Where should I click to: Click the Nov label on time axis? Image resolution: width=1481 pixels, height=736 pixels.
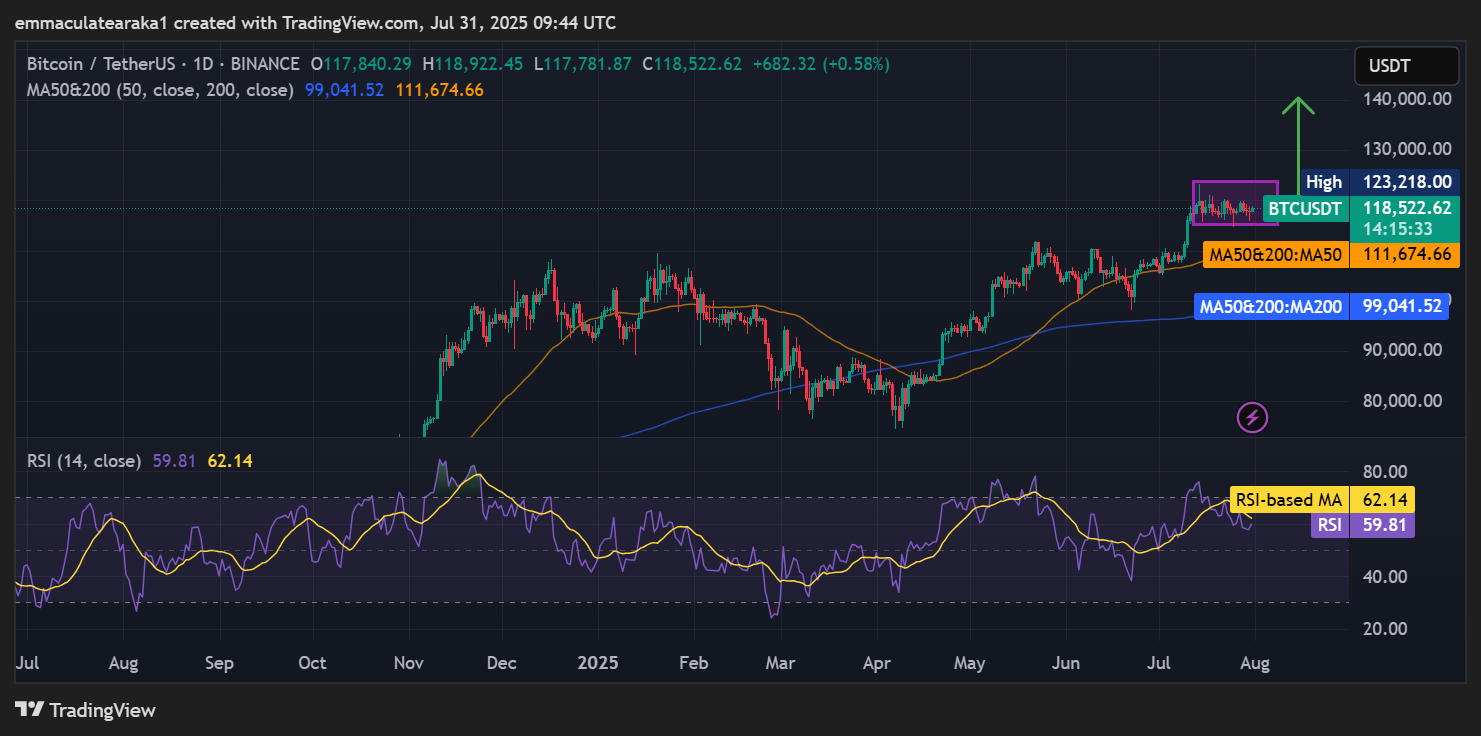(x=409, y=662)
